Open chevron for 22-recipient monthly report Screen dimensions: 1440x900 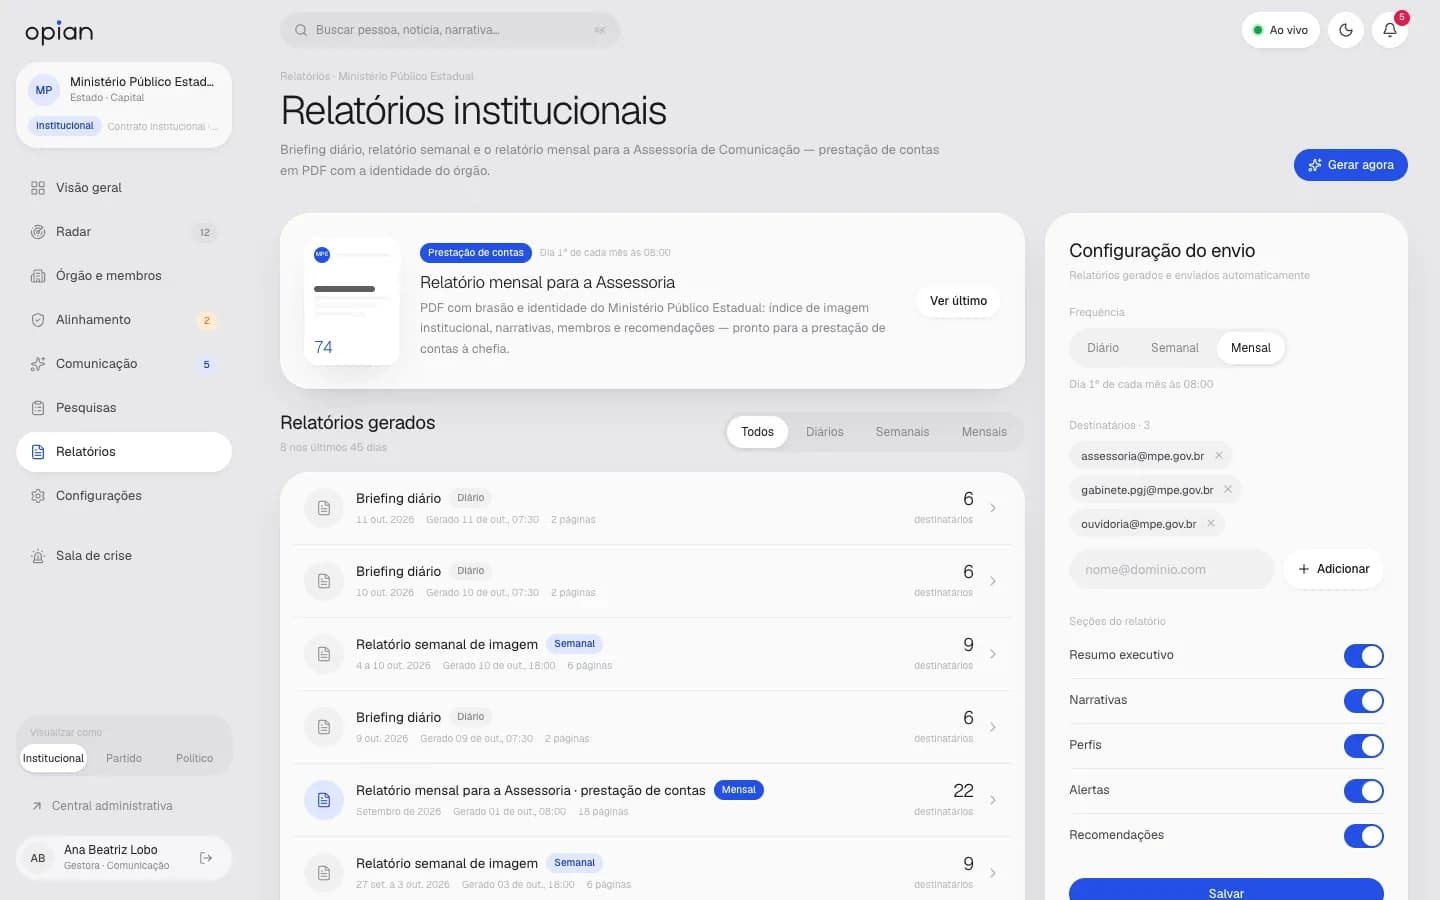click(993, 800)
